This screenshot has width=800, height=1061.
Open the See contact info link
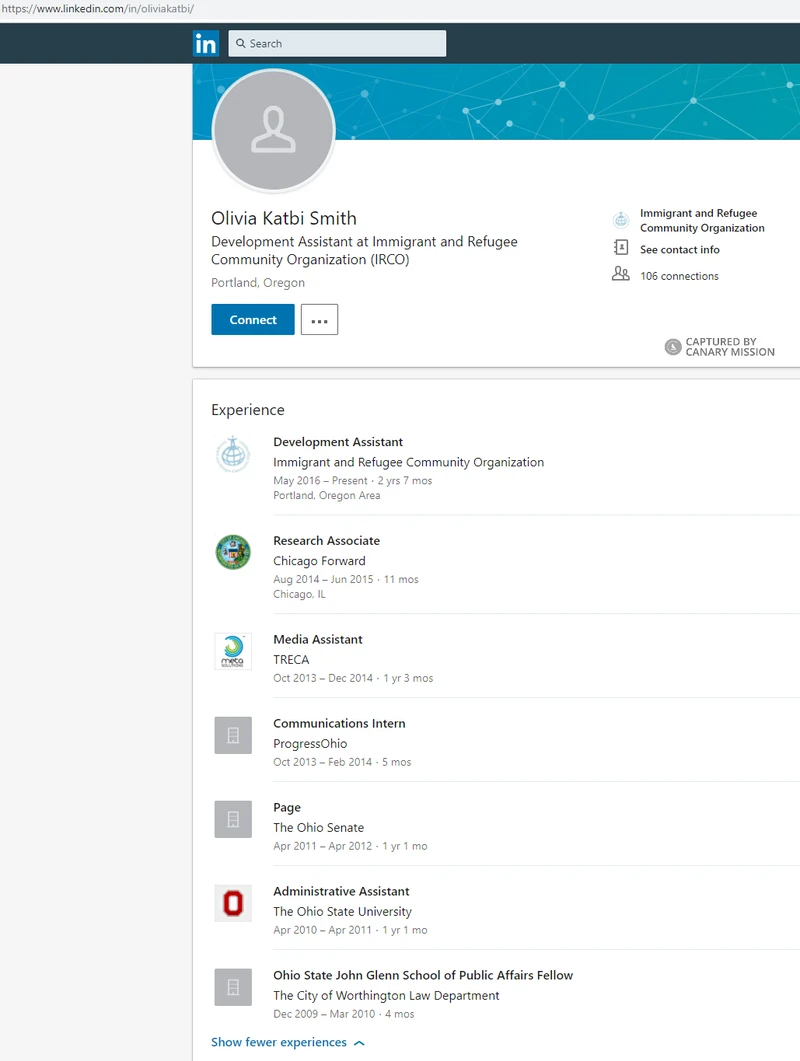click(679, 250)
